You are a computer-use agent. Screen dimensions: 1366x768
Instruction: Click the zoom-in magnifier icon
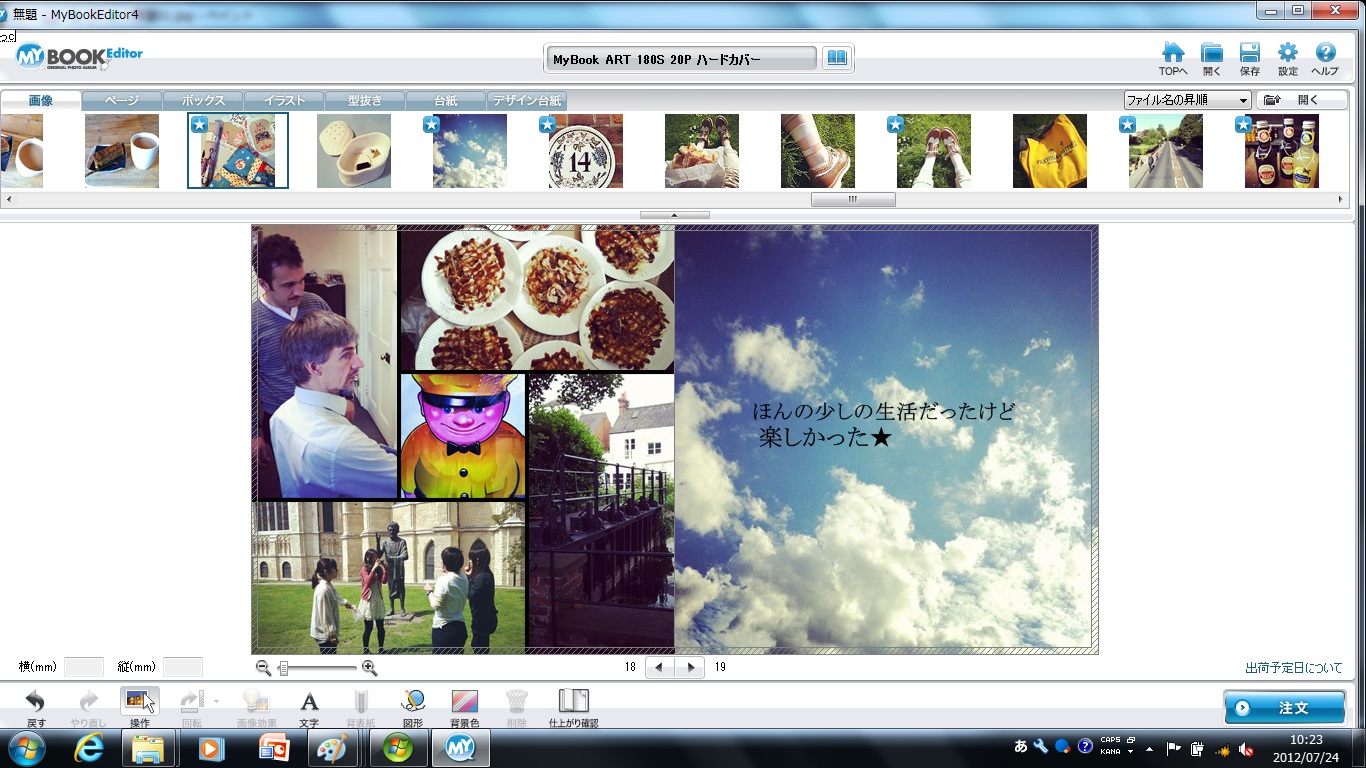coord(369,667)
